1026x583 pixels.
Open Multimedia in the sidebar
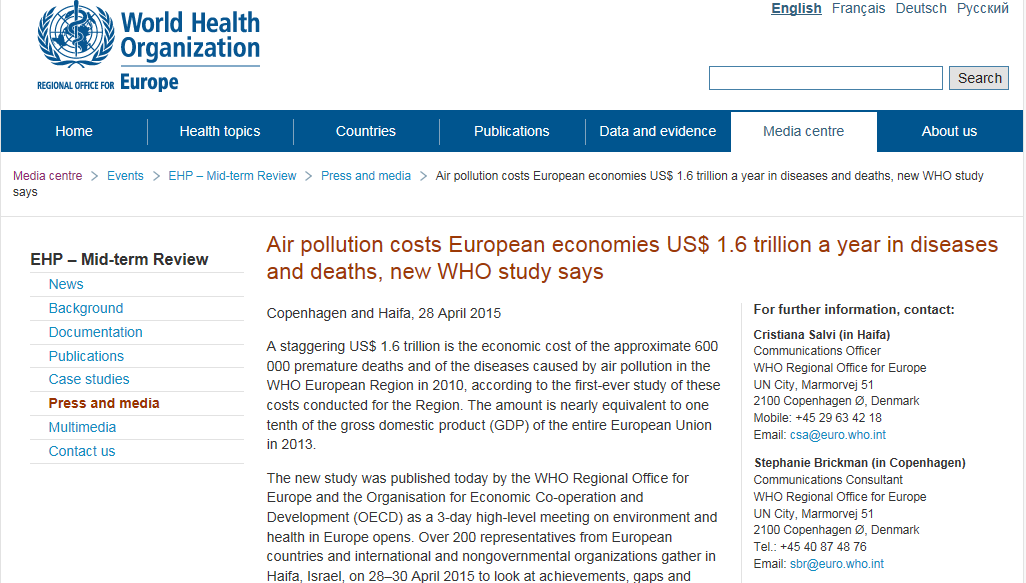82,427
